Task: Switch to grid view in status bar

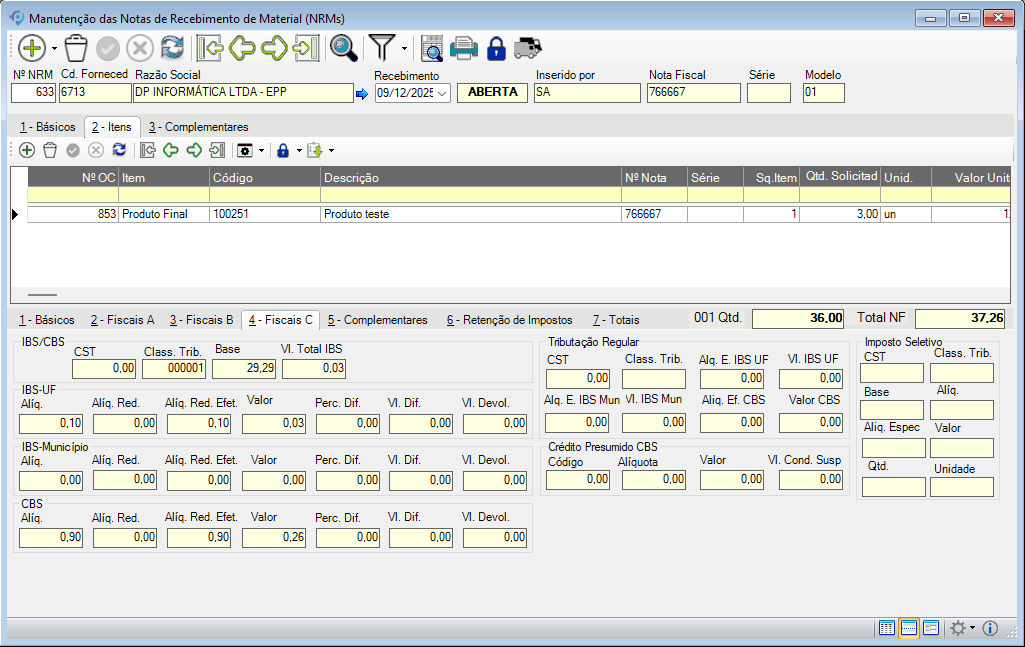Action: [886, 628]
